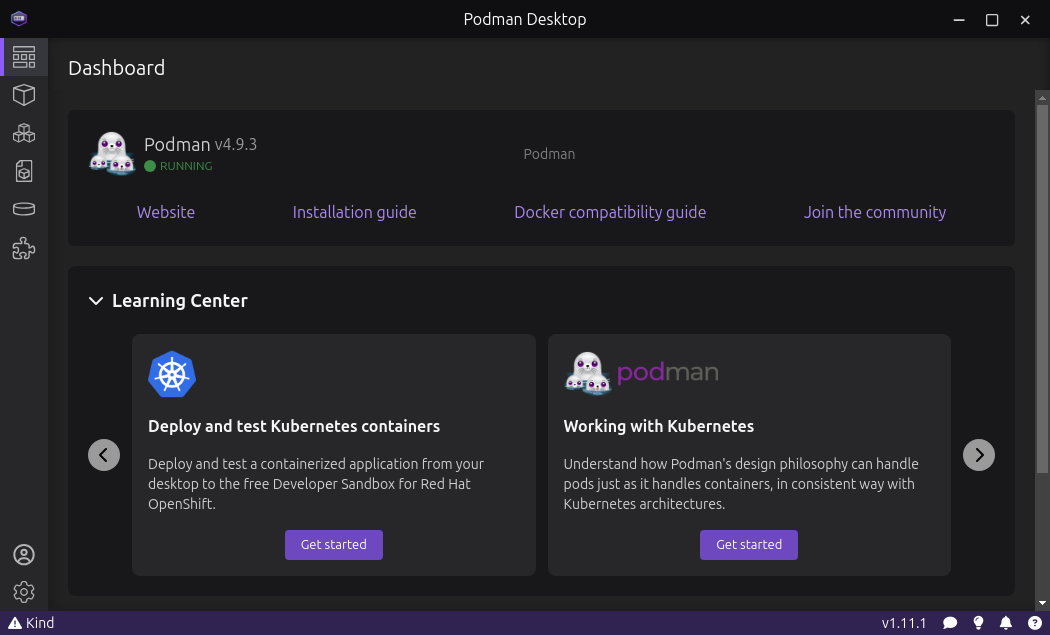
Task: Open the Extensions puzzle icon
Action: (24, 249)
